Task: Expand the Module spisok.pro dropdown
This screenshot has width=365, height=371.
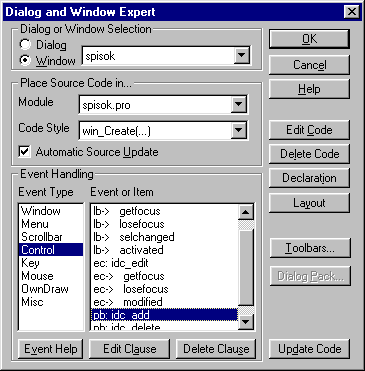Action: (239, 104)
